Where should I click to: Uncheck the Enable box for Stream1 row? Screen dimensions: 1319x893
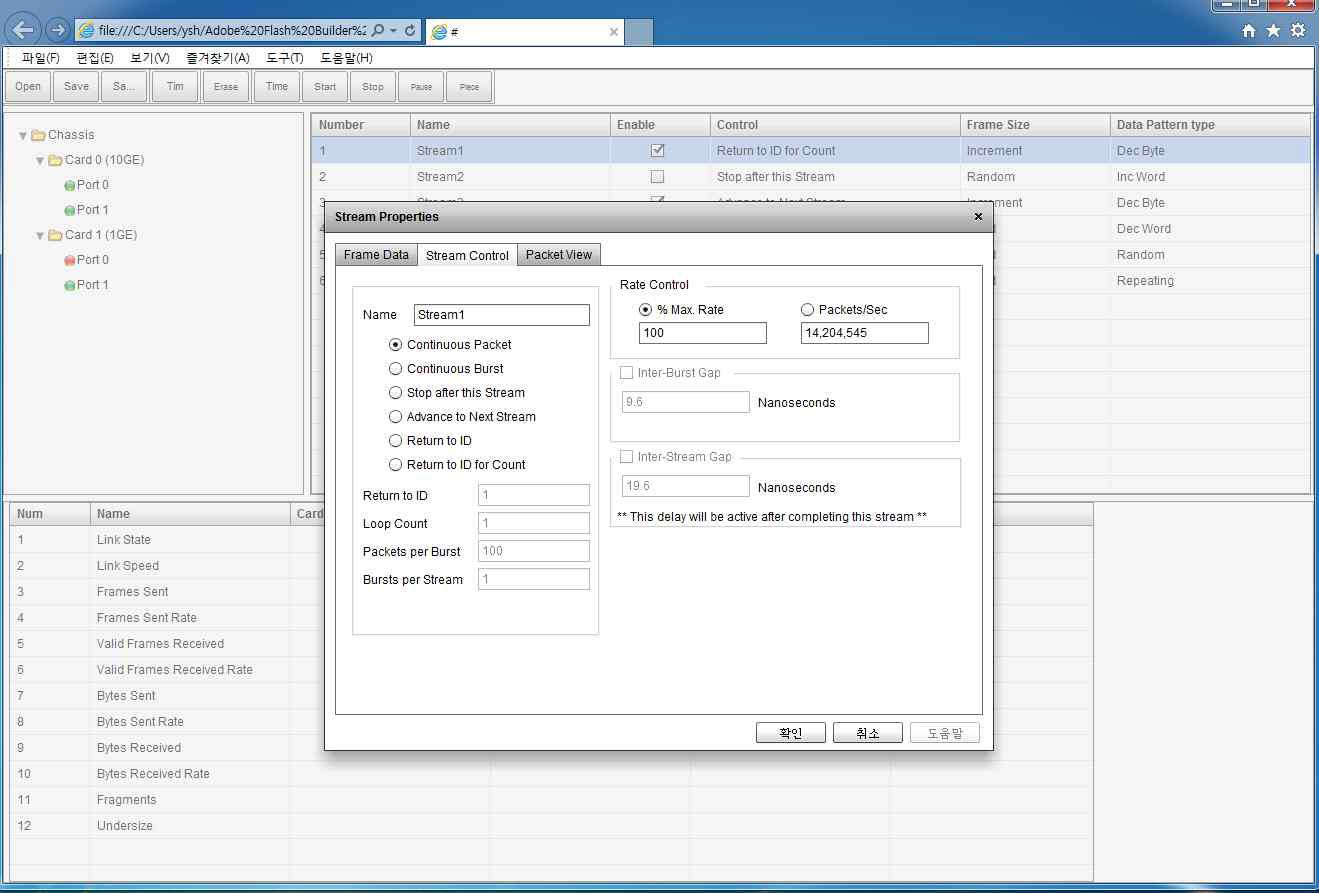tap(657, 151)
